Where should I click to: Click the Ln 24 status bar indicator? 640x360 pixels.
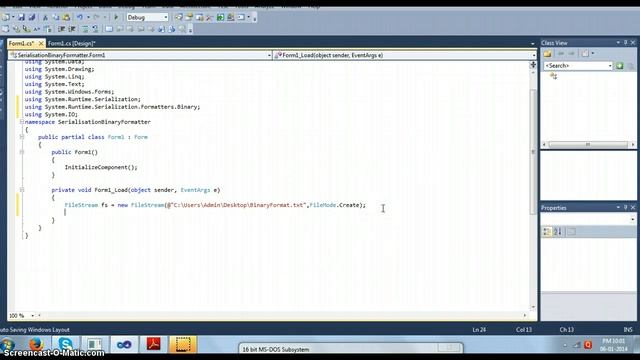pyautogui.click(x=479, y=329)
